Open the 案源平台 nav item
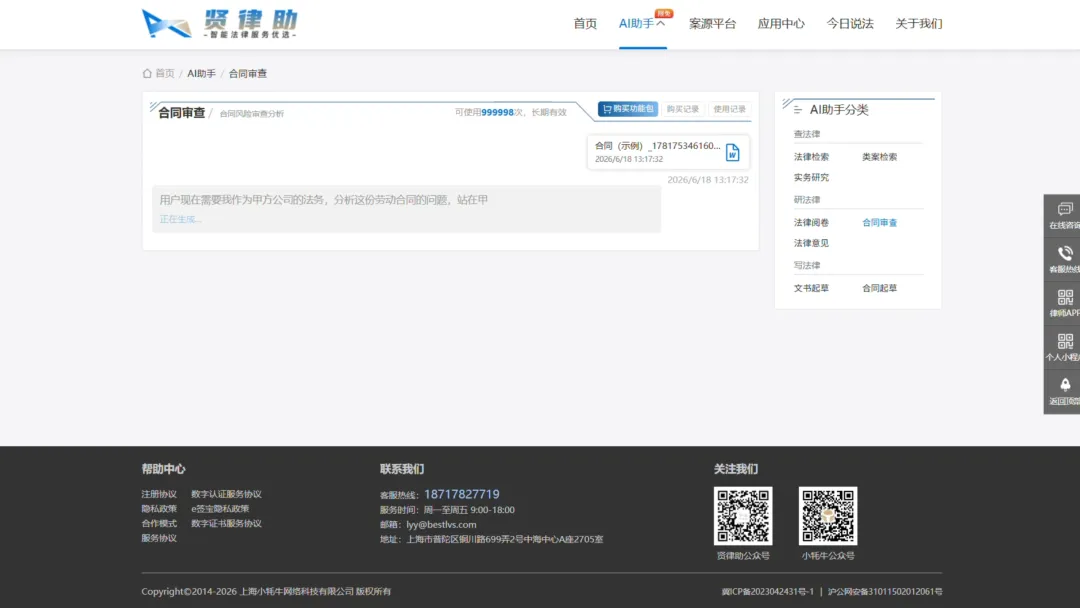This screenshot has width=1080, height=608. [x=712, y=23]
